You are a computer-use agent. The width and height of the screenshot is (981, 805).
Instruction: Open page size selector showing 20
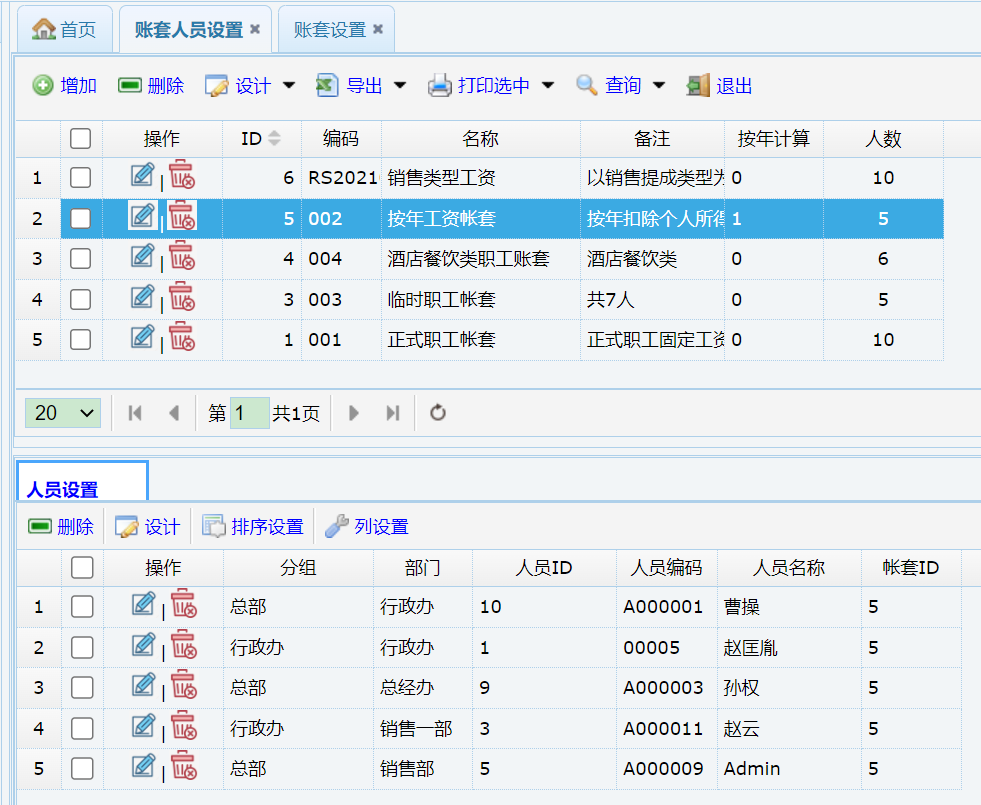click(63, 413)
